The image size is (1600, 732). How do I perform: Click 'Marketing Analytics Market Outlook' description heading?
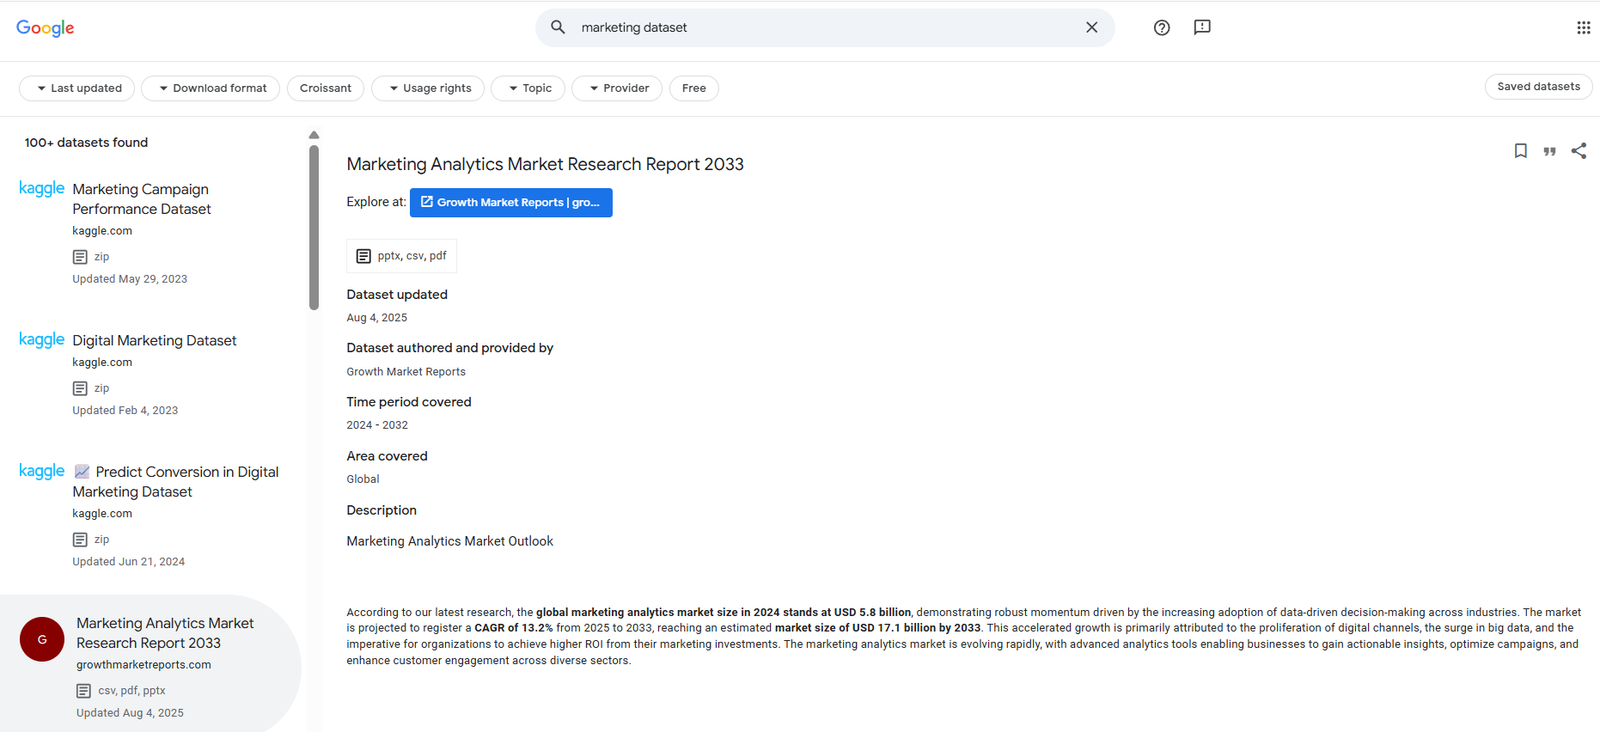[x=450, y=541]
